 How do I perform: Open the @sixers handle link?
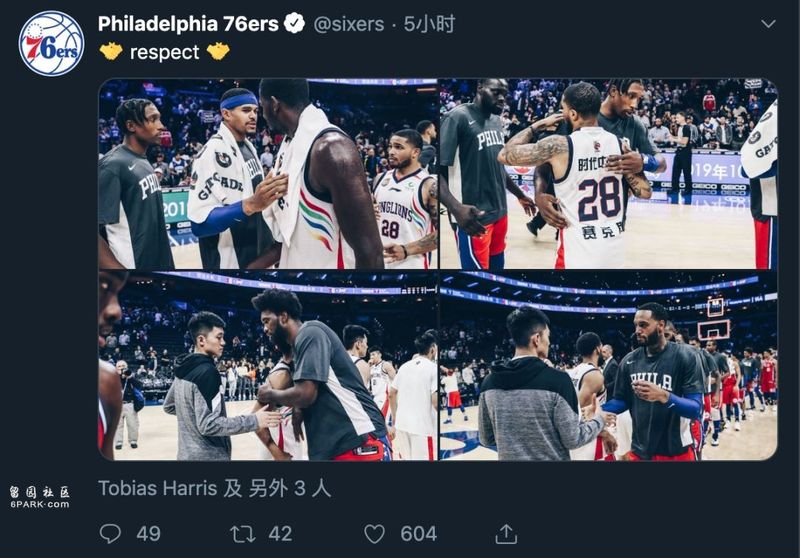click(348, 24)
